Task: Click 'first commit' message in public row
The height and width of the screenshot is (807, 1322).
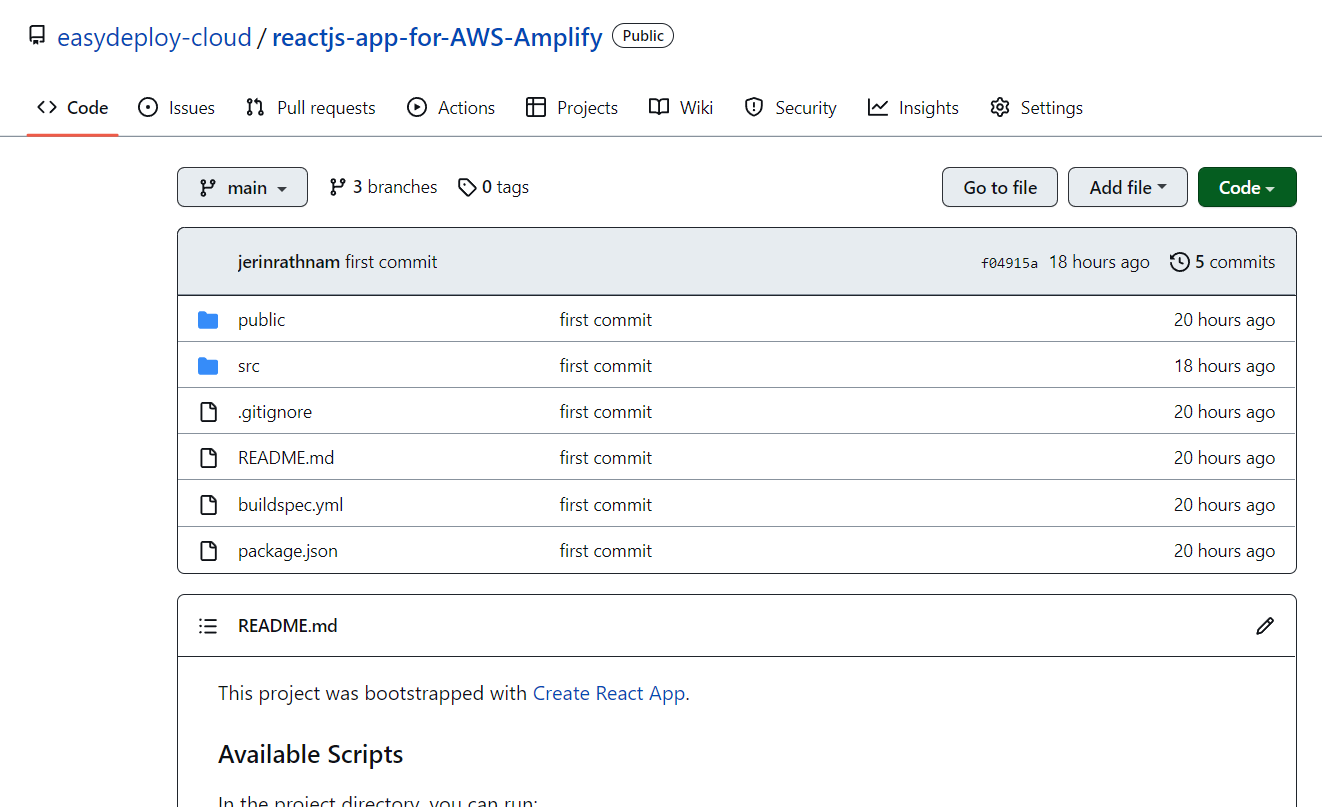Action: point(606,320)
